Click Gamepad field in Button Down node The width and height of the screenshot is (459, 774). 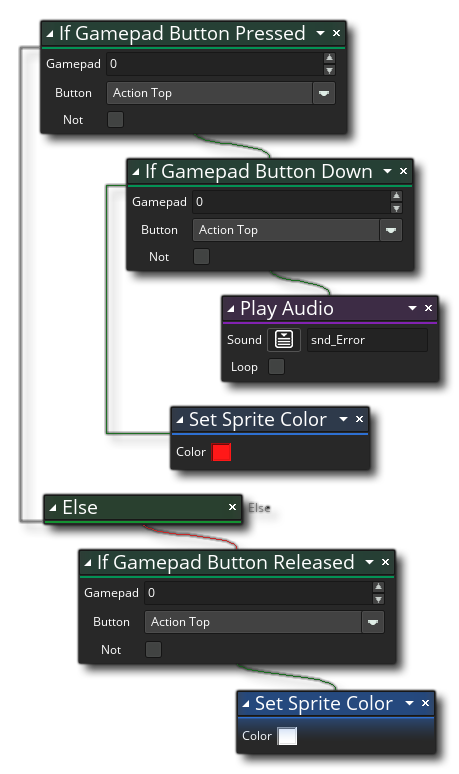coord(291,202)
